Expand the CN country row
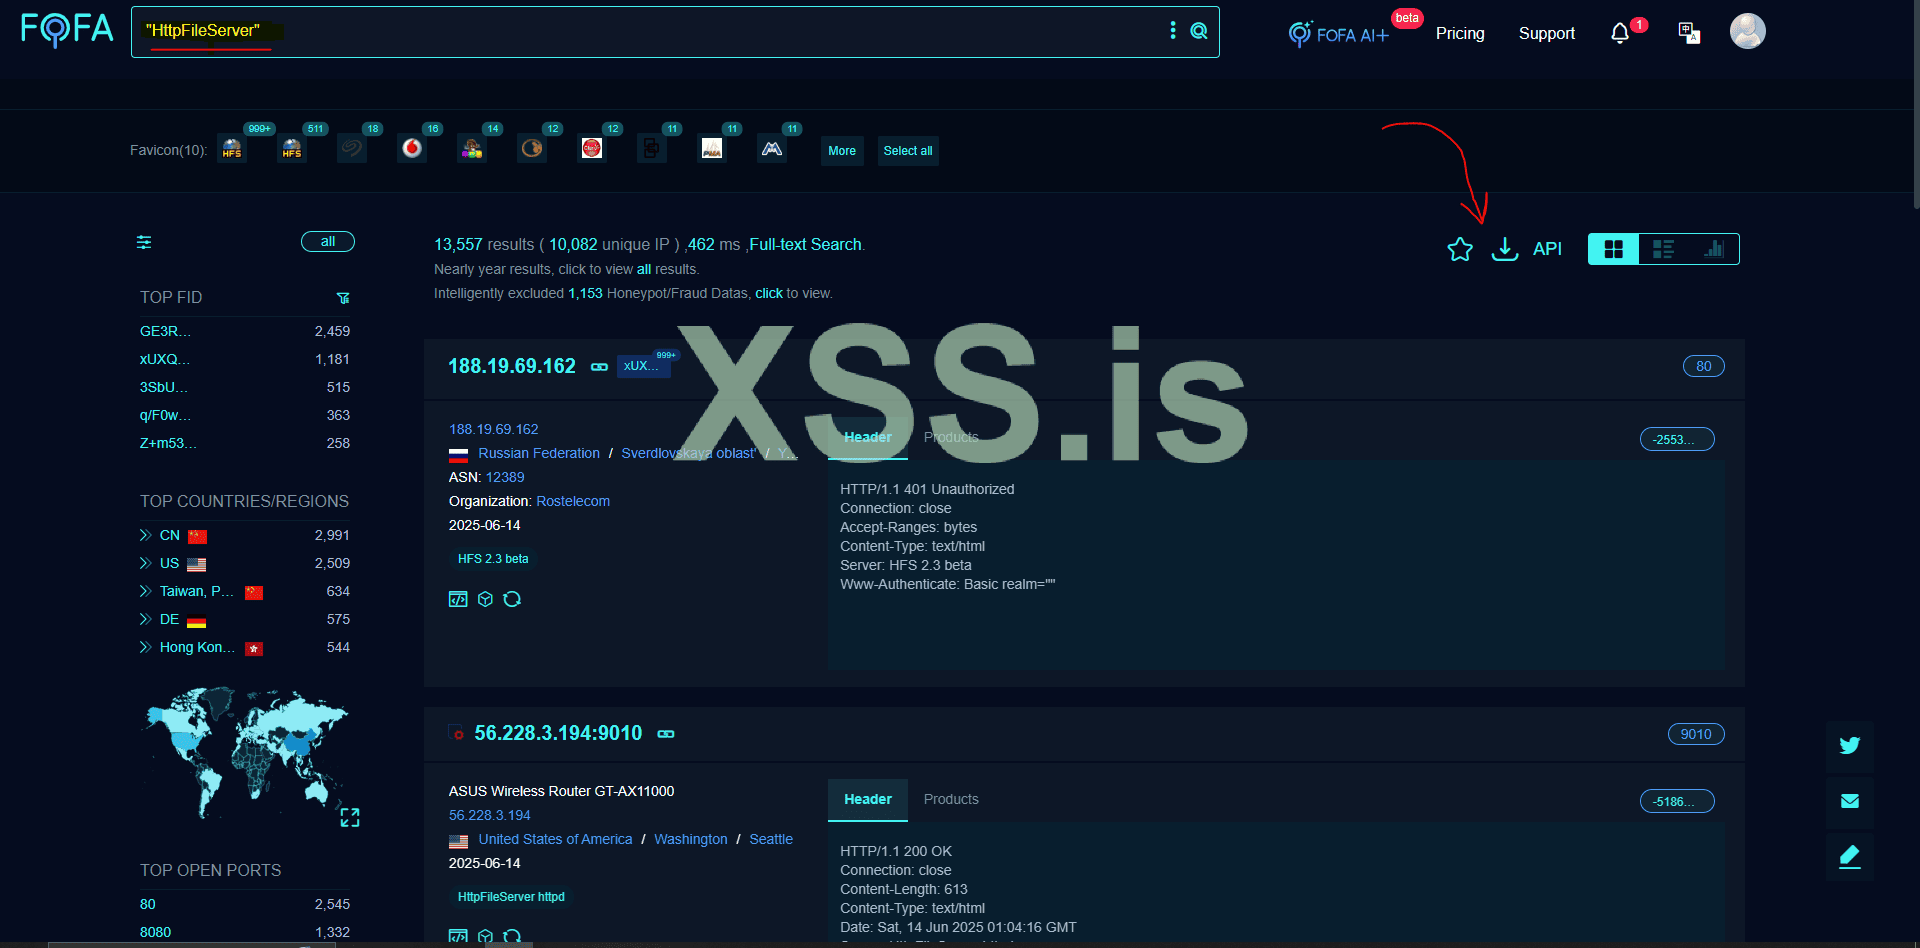 click(146, 535)
